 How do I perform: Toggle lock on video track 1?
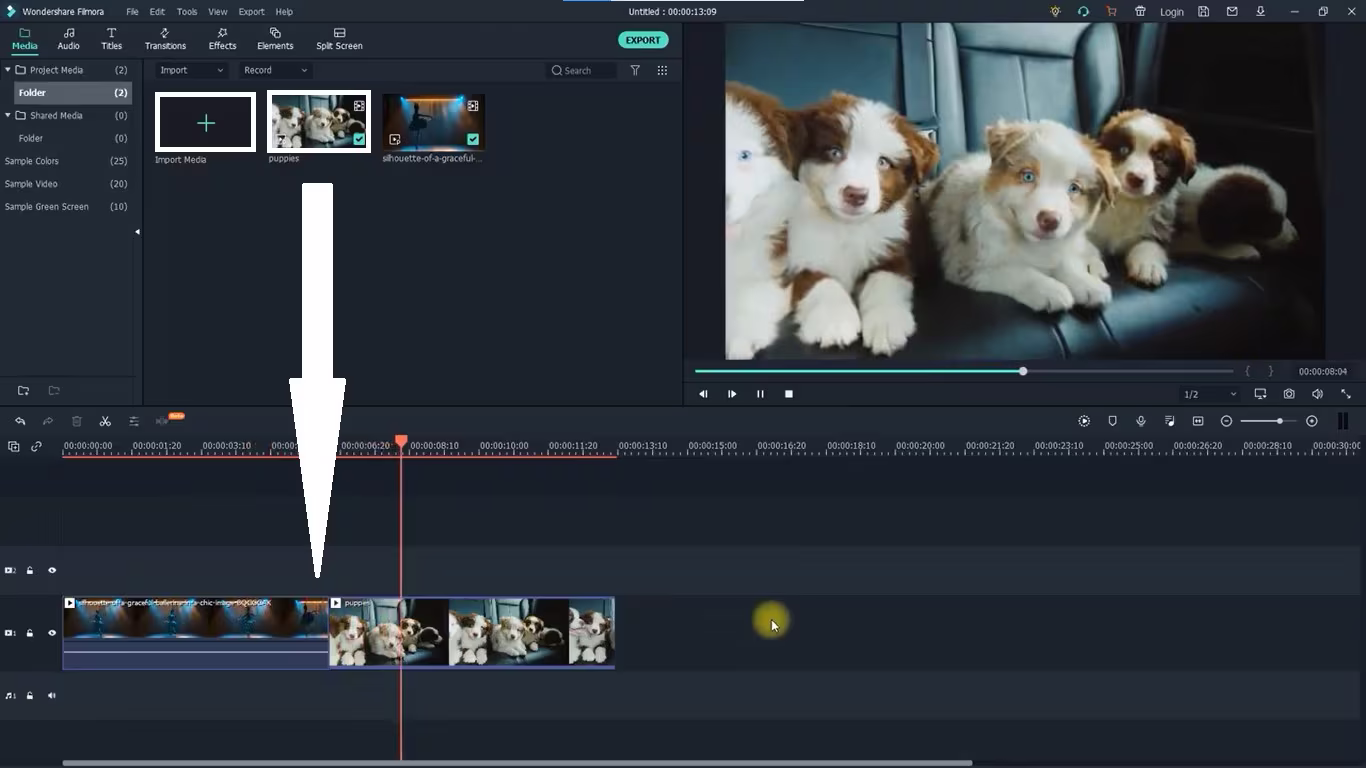30,633
